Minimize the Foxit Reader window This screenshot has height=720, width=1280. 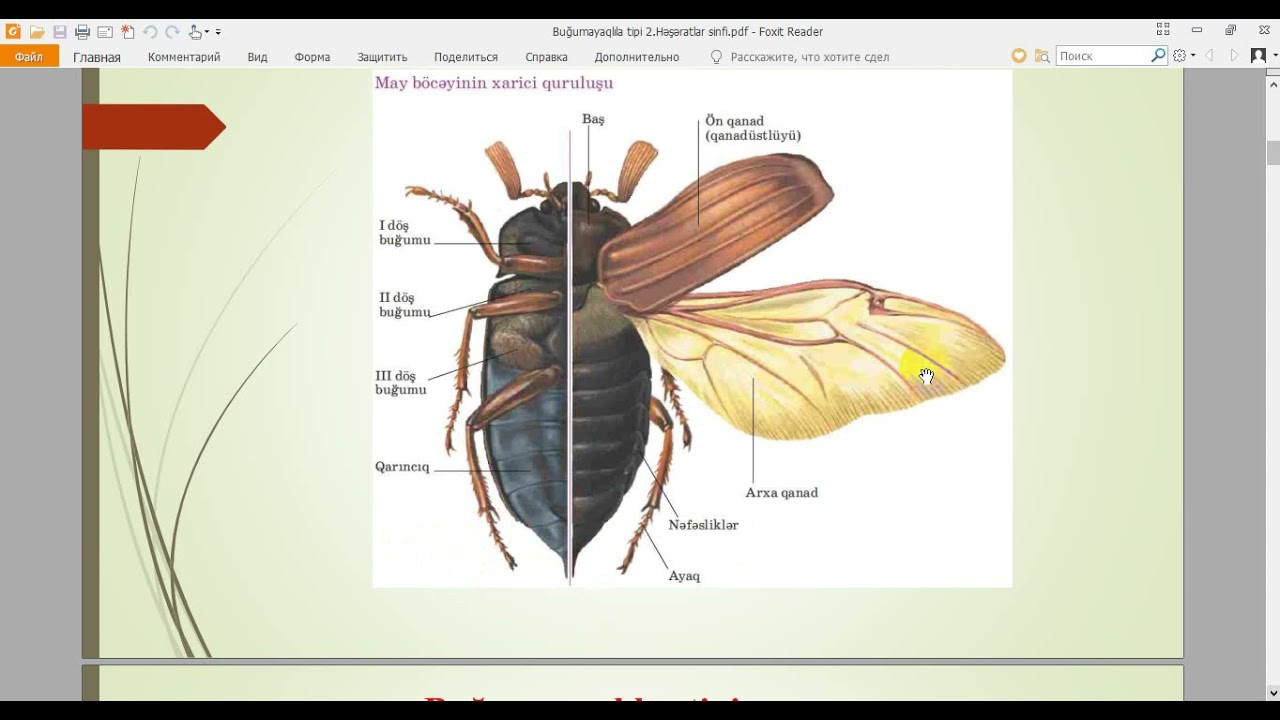tap(1197, 31)
